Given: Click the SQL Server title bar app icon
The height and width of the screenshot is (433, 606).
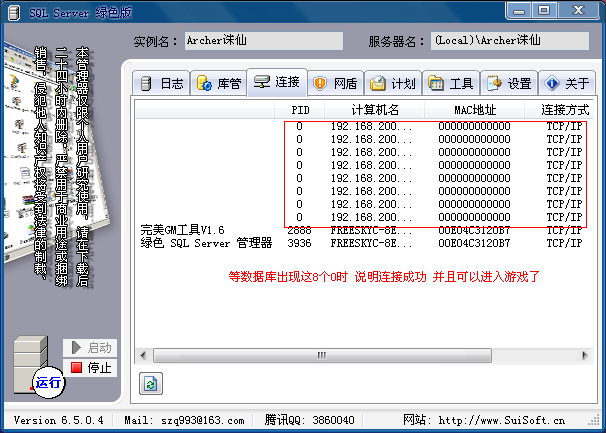Looking at the screenshot, I should click(14, 11).
